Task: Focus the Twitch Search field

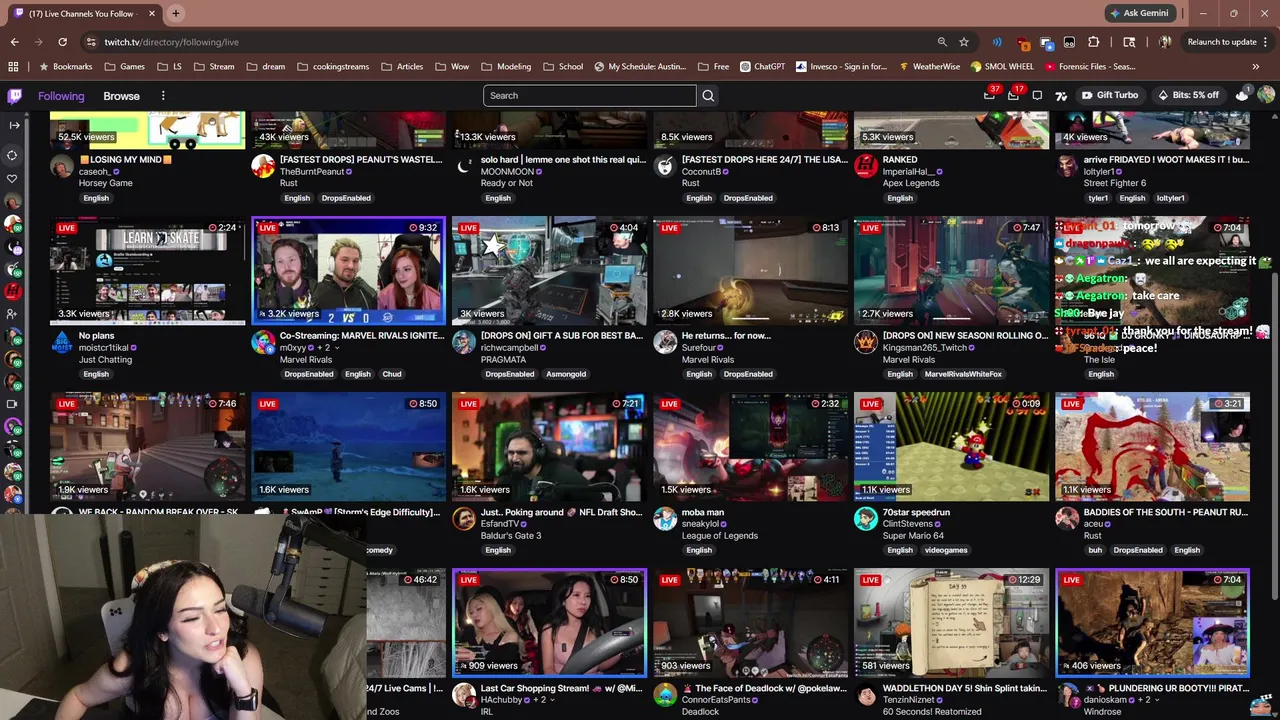Action: (590, 95)
